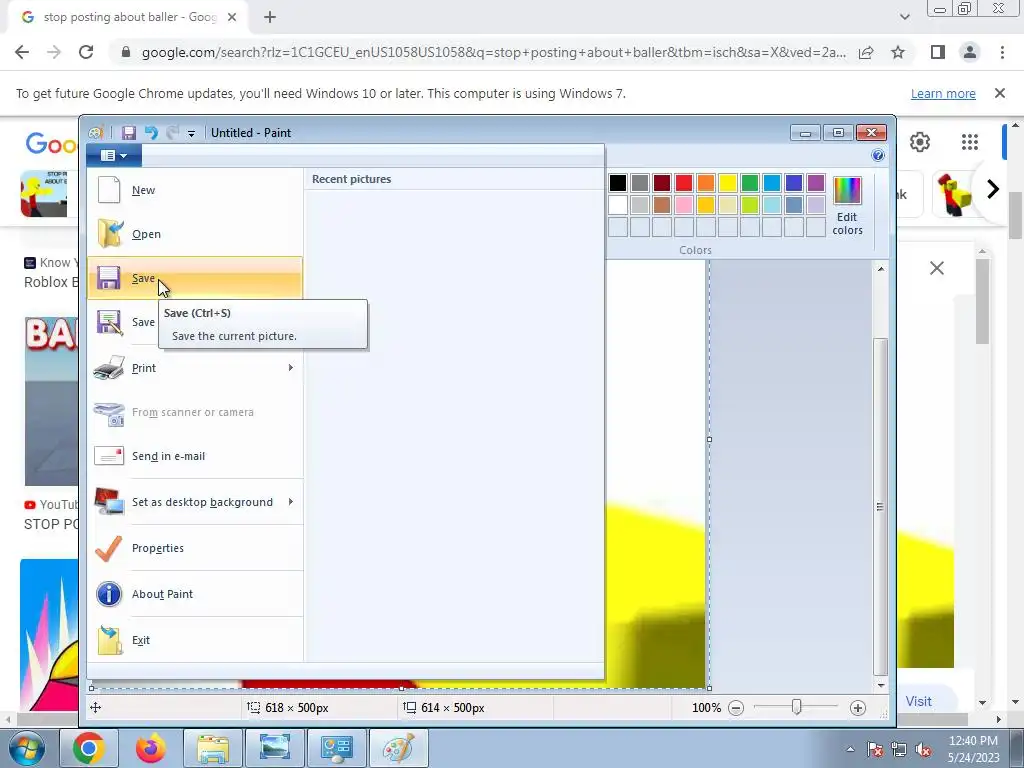This screenshot has width=1024, height=768.
Task: Choose Open in the Paint menu
Action: (x=195, y=234)
